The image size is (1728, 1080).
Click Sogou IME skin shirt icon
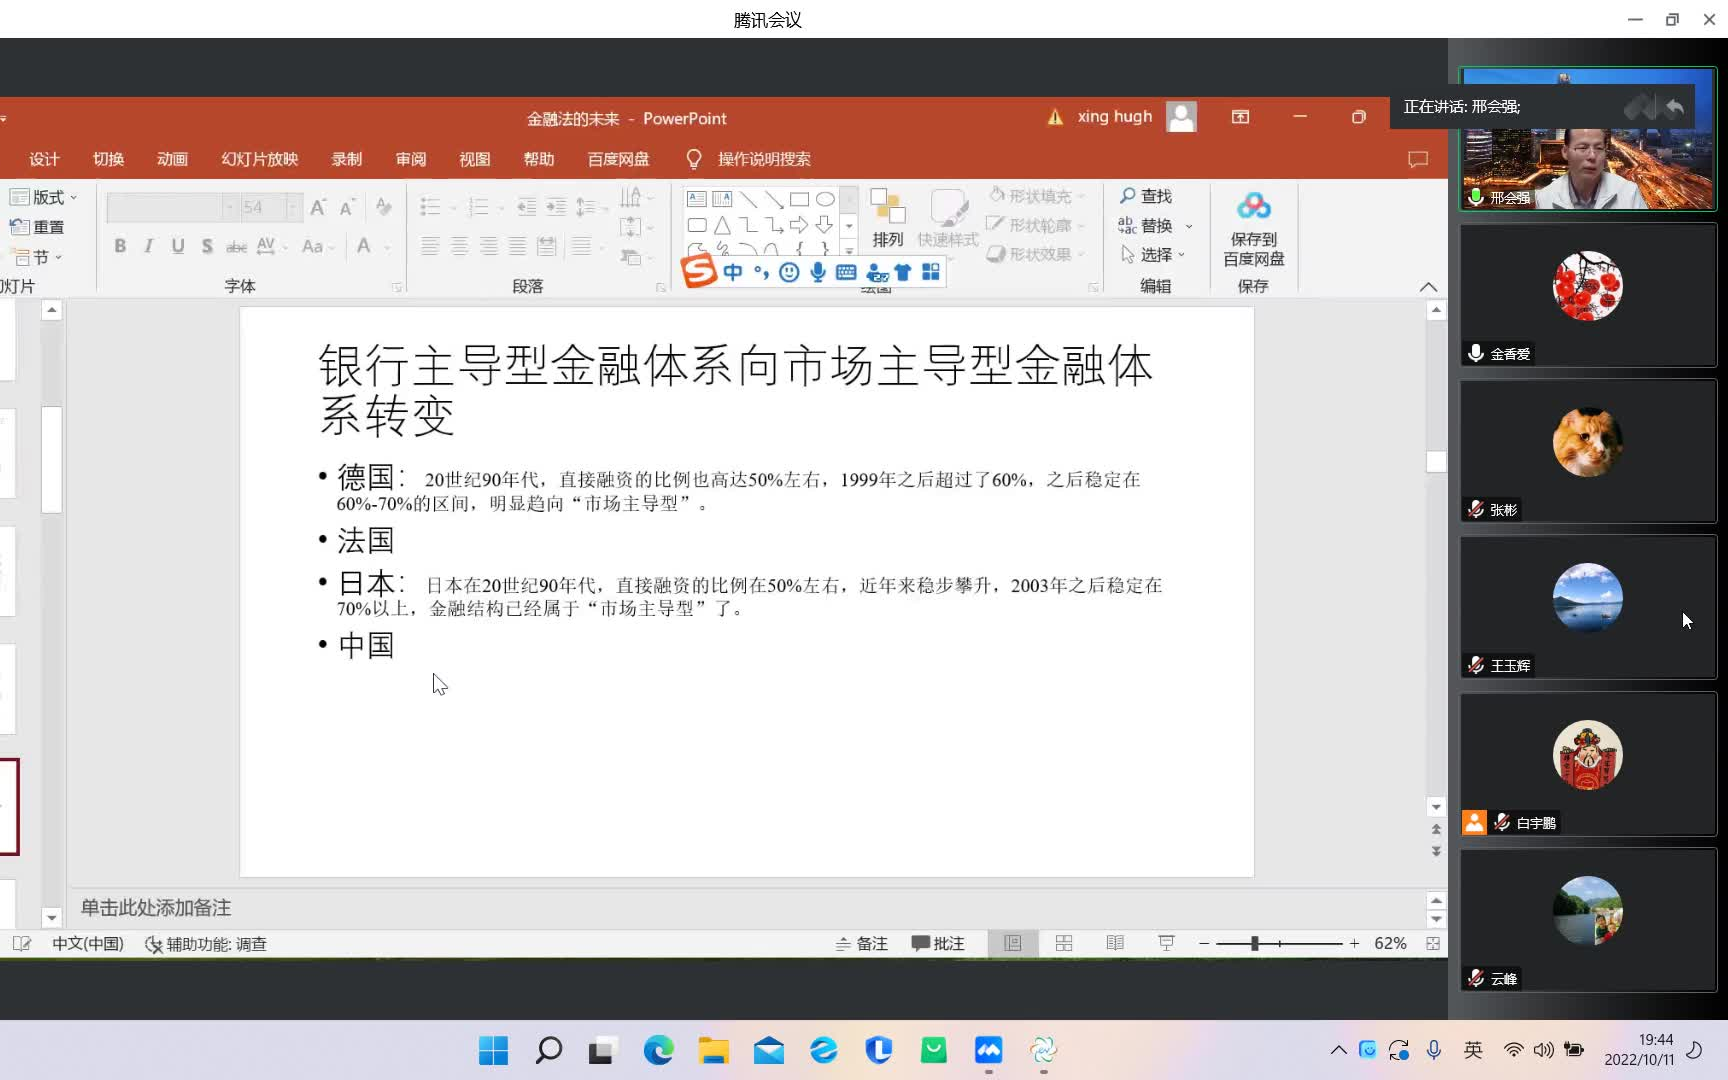[x=903, y=272]
